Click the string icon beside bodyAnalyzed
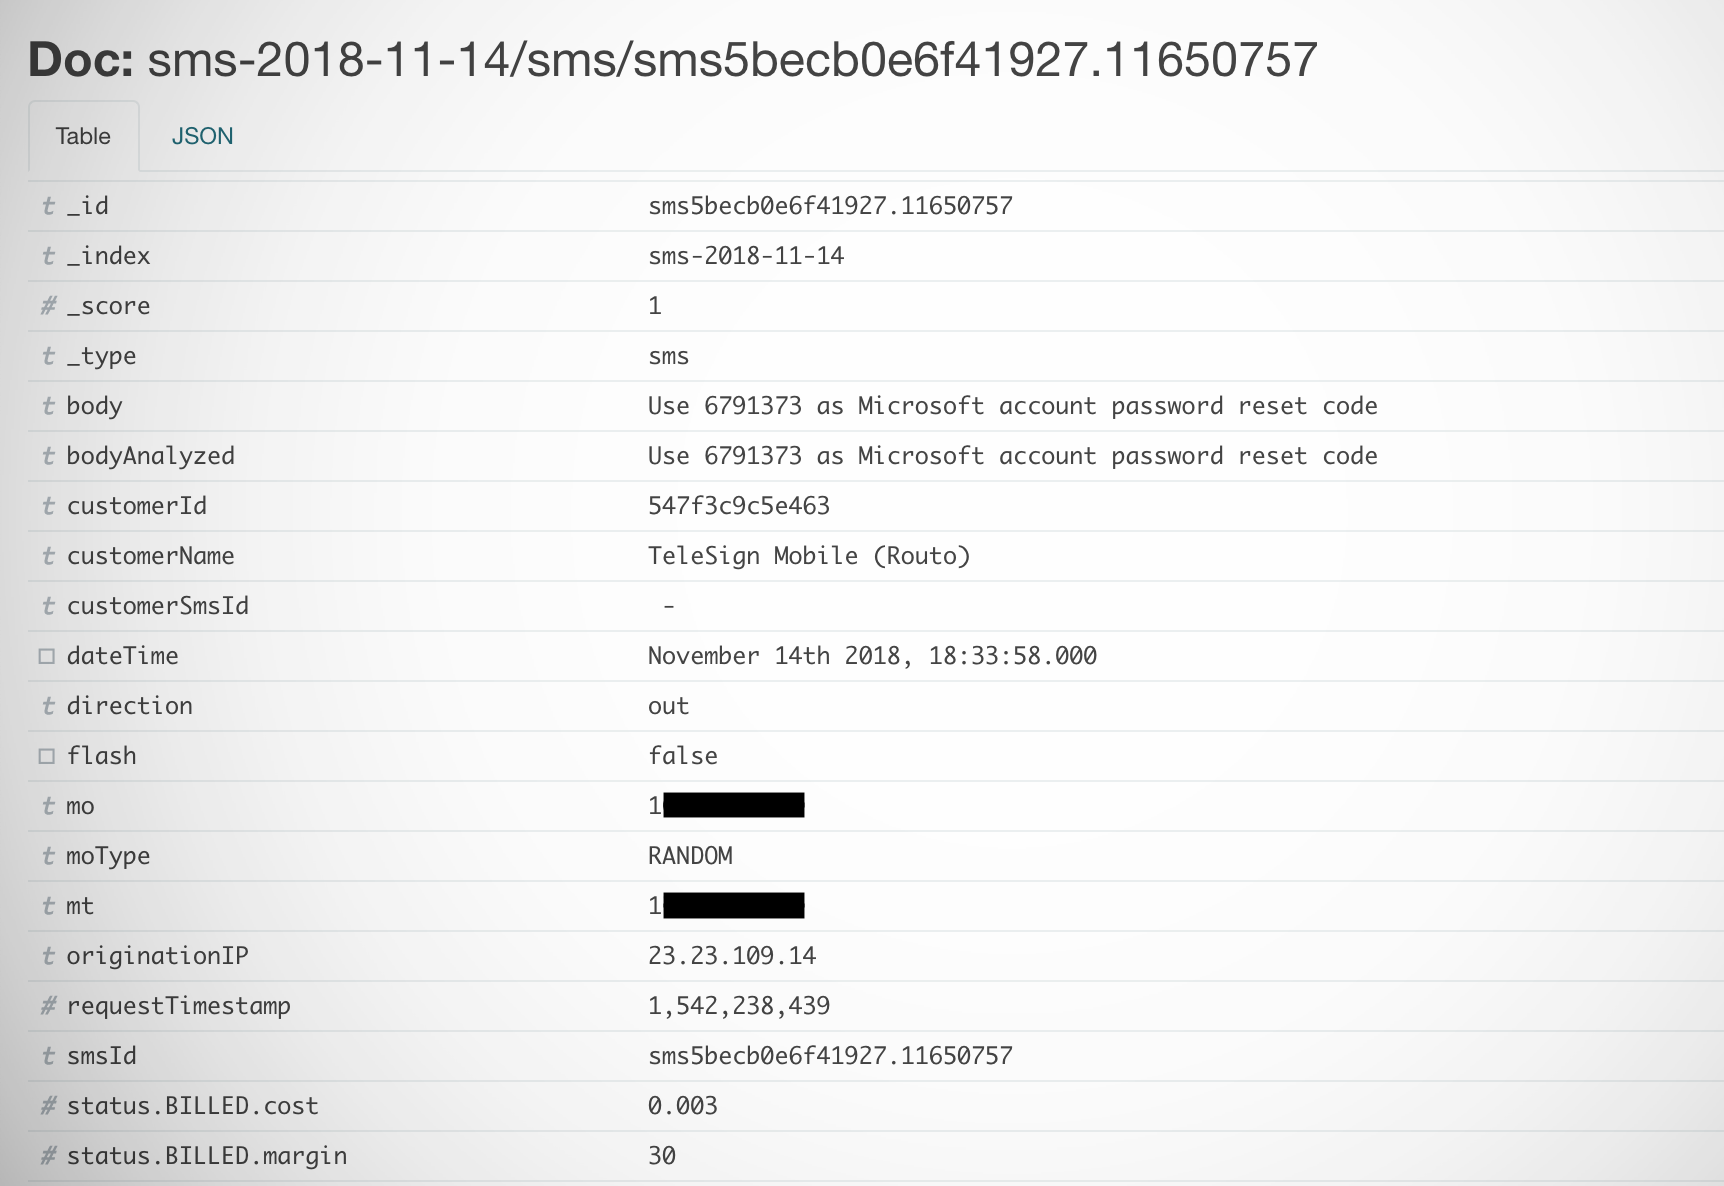Image resolution: width=1724 pixels, height=1186 pixels. click(x=48, y=456)
